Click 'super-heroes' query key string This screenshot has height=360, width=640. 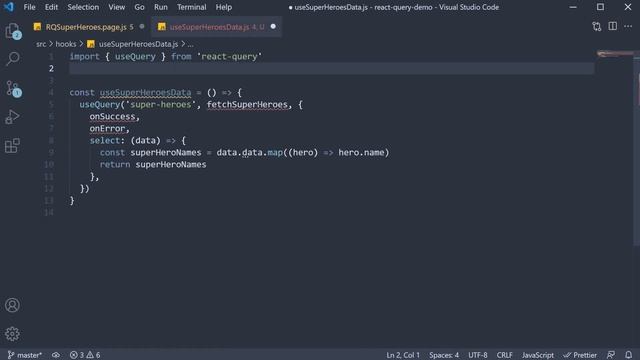click(160, 104)
